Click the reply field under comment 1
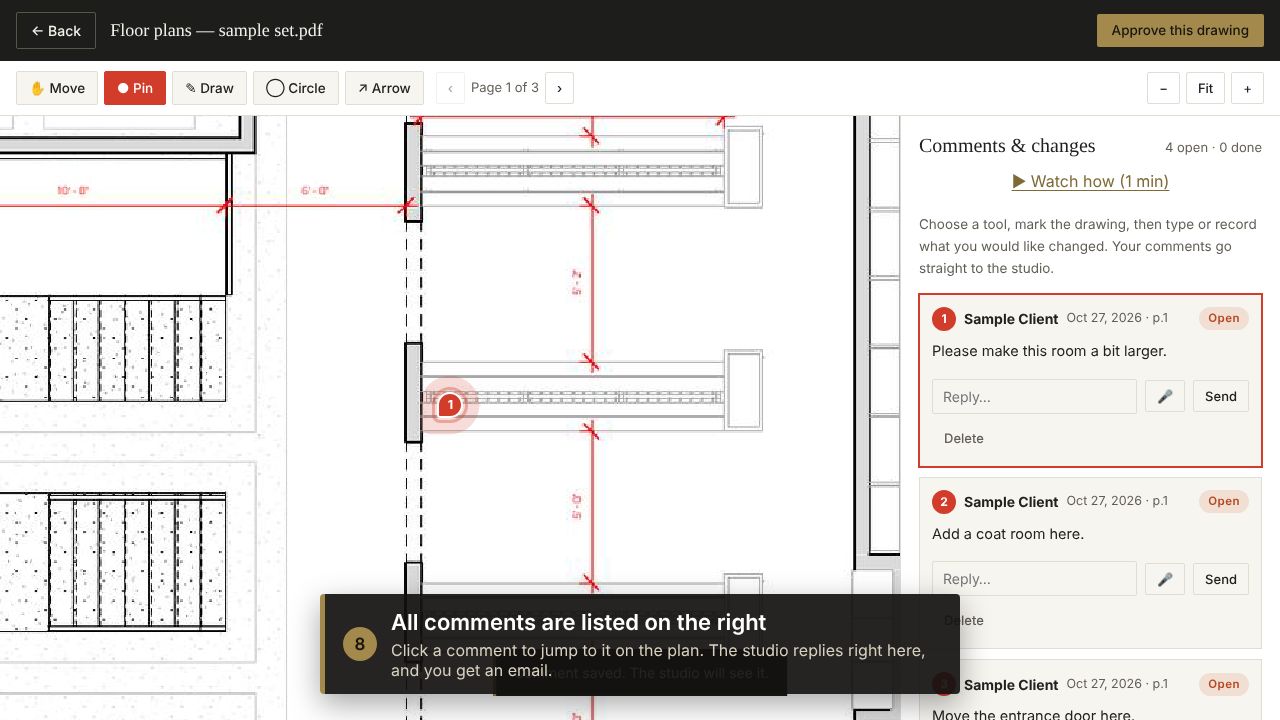Image resolution: width=1280 pixels, height=720 pixels. coord(1034,396)
